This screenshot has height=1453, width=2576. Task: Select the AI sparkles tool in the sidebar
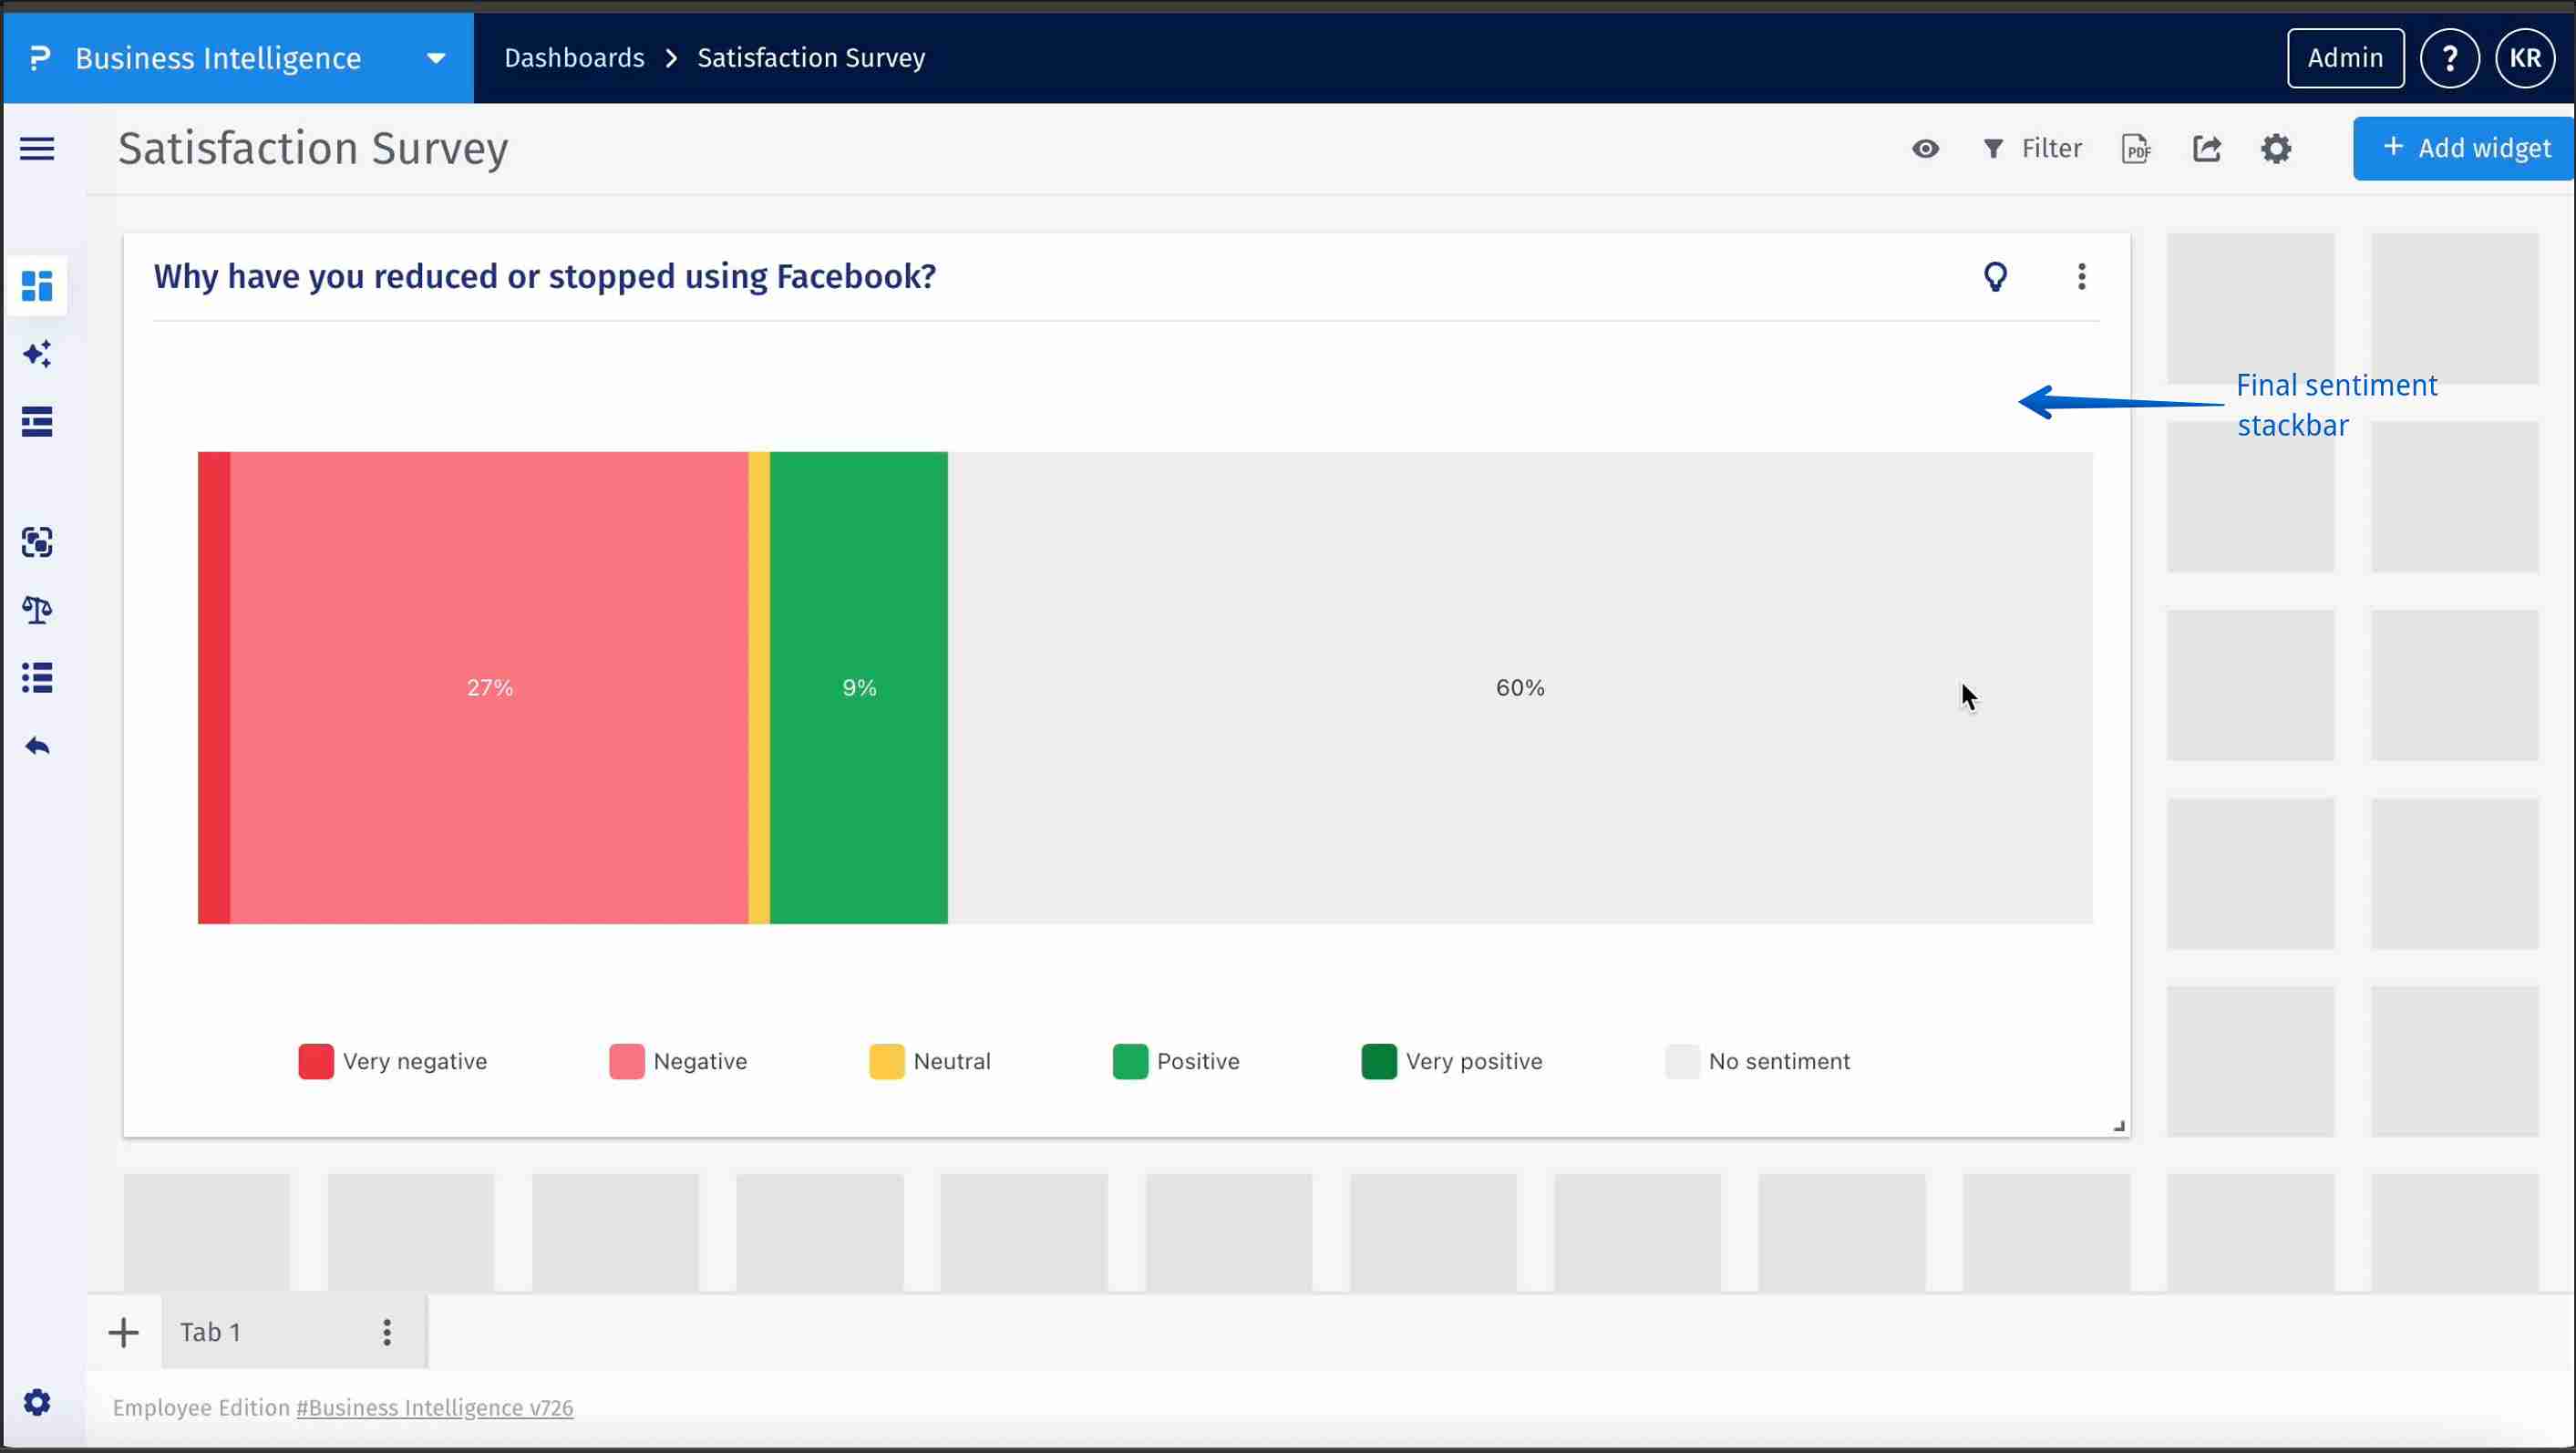click(x=37, y=354)
